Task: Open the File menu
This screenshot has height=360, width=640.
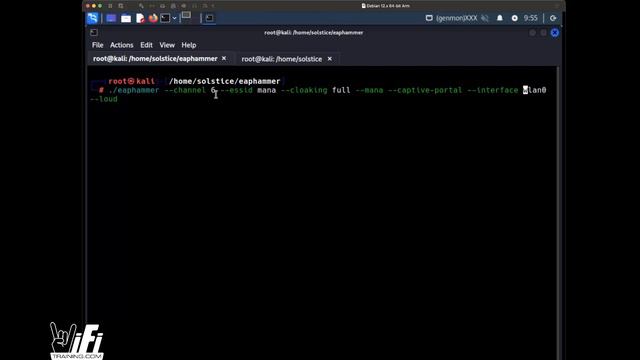Action: [98, 45]
